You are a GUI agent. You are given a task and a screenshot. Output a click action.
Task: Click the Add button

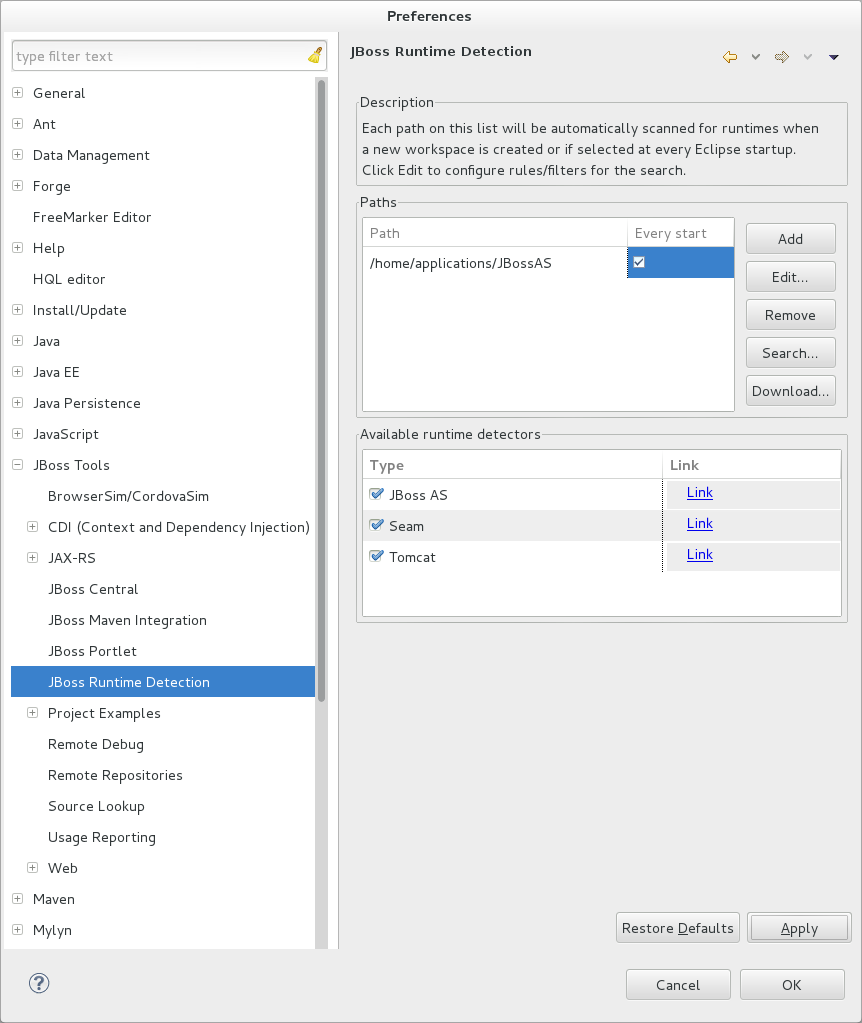coord(790,238)
